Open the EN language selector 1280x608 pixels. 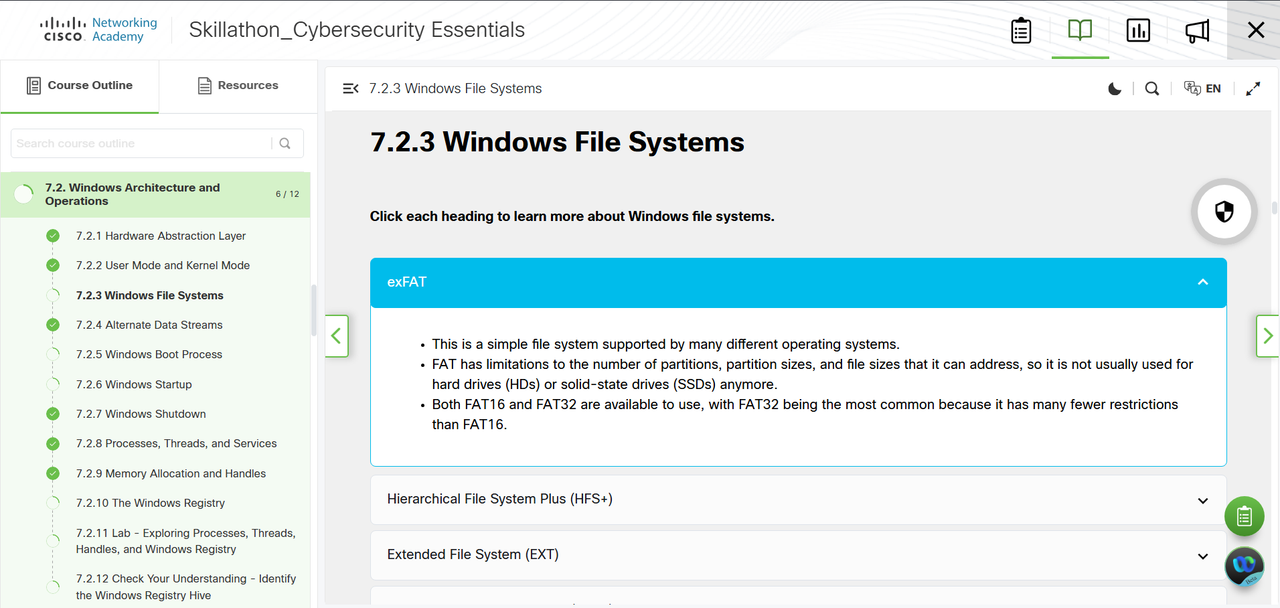(1202, 88)
